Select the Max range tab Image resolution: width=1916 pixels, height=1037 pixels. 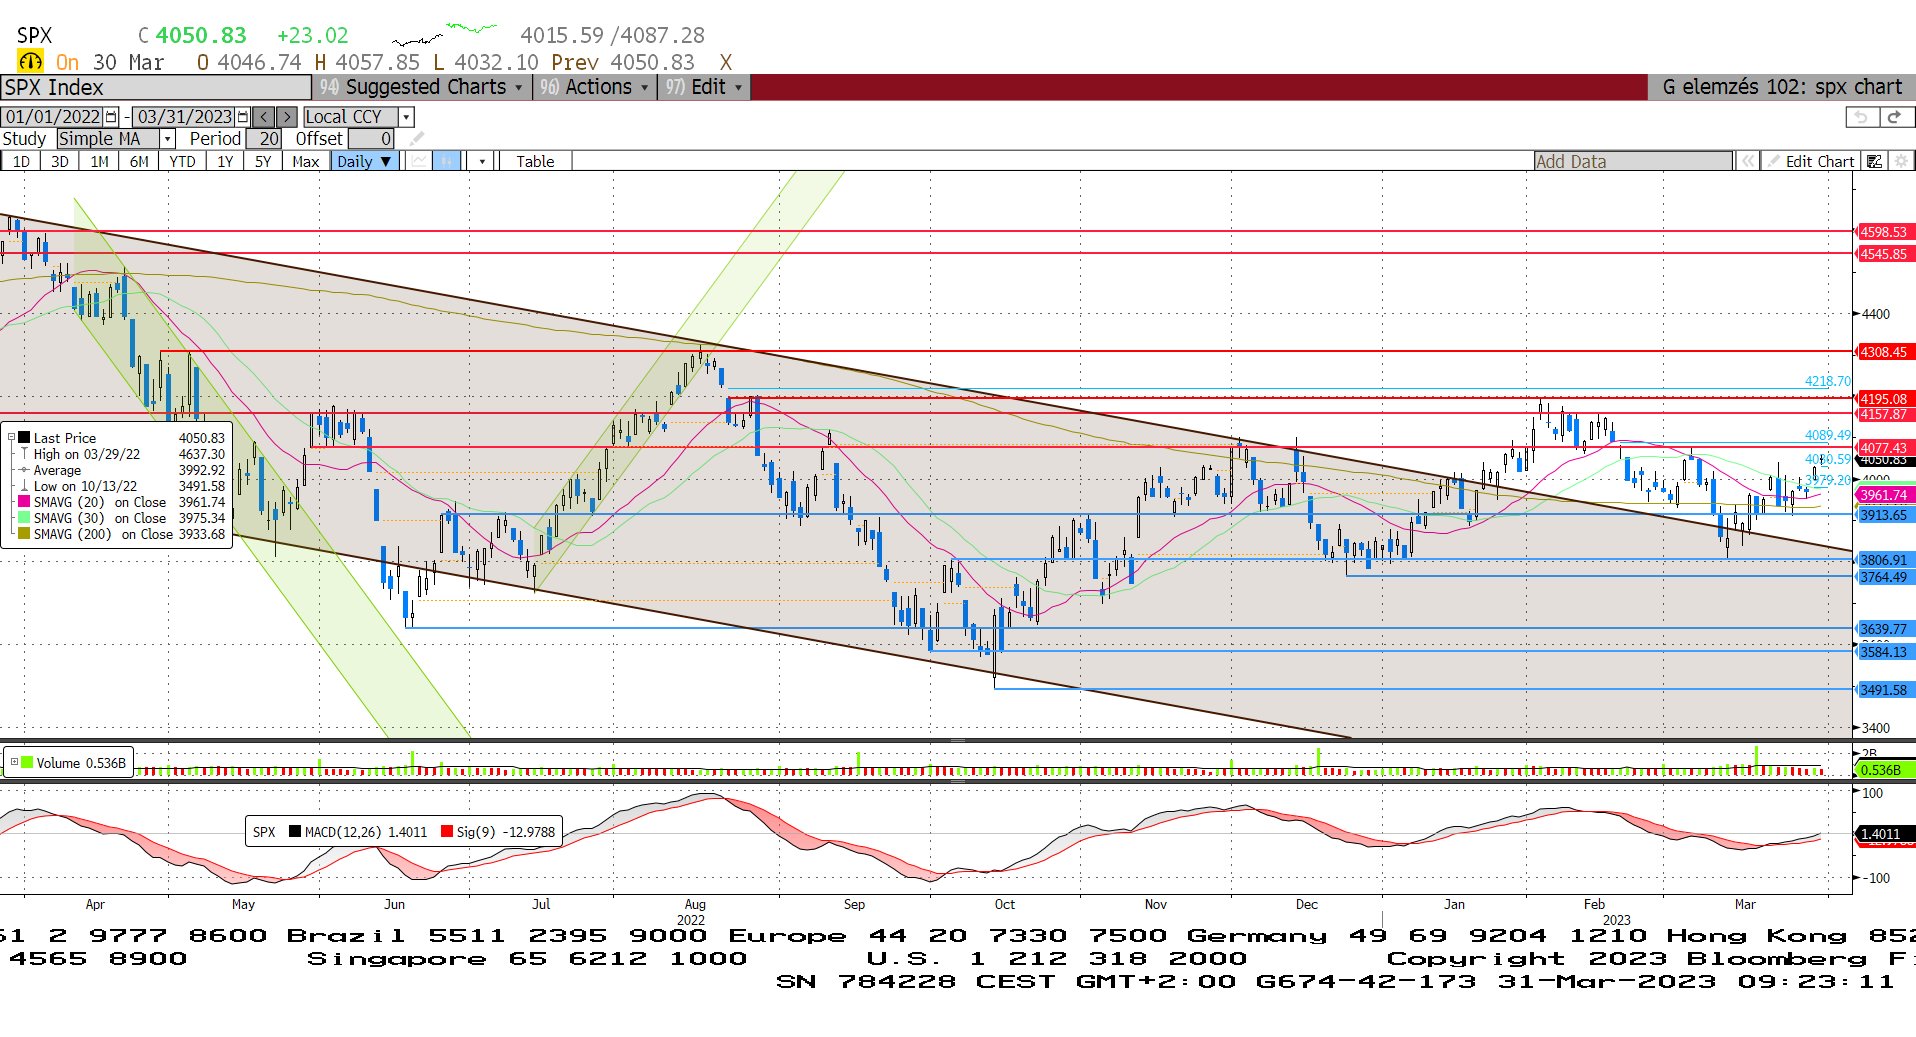(306, 161)
